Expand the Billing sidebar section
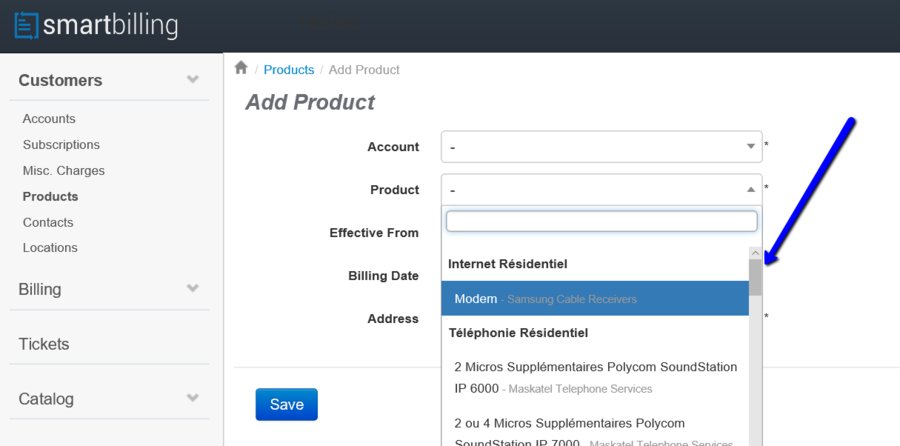The height and width of the screenshot is (446, 900). tap(193, 288)
